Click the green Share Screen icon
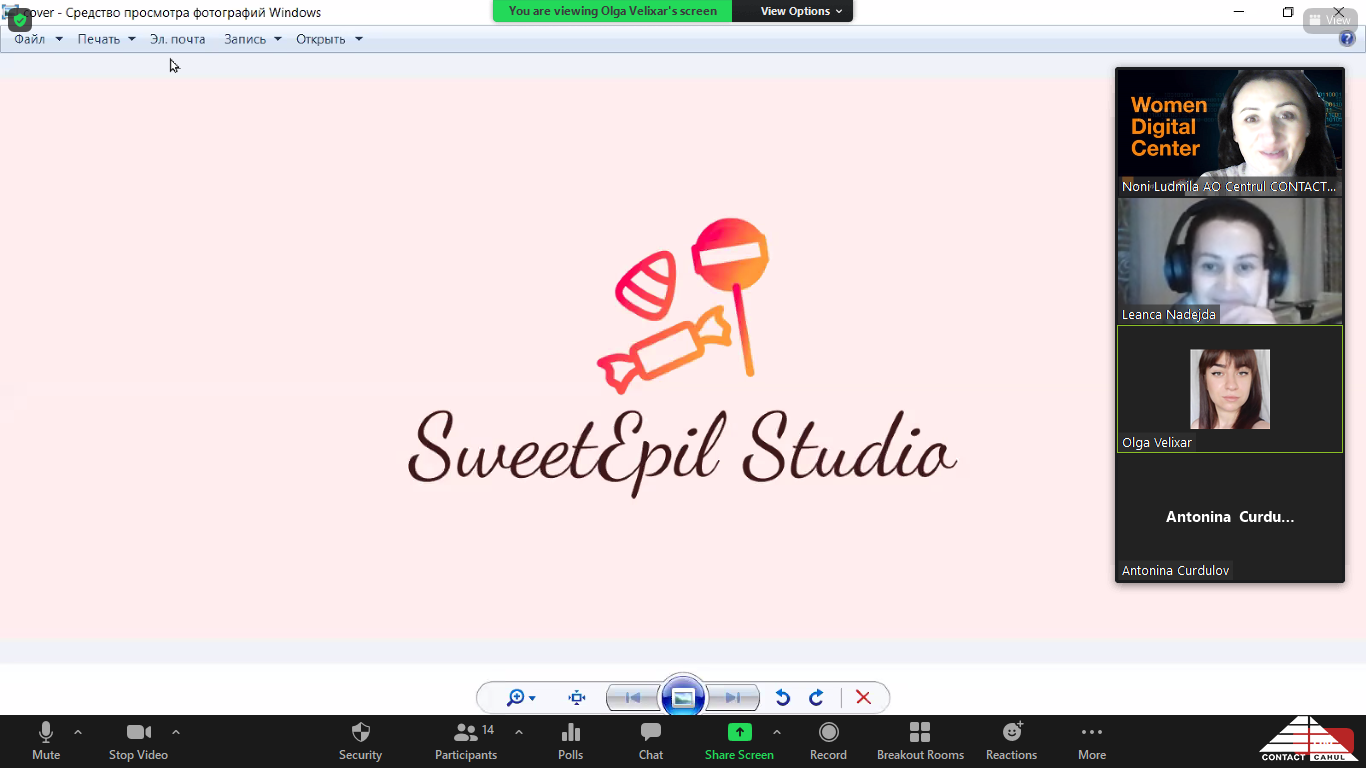This screenshot has width=1366, height=768. coord(739,733)
